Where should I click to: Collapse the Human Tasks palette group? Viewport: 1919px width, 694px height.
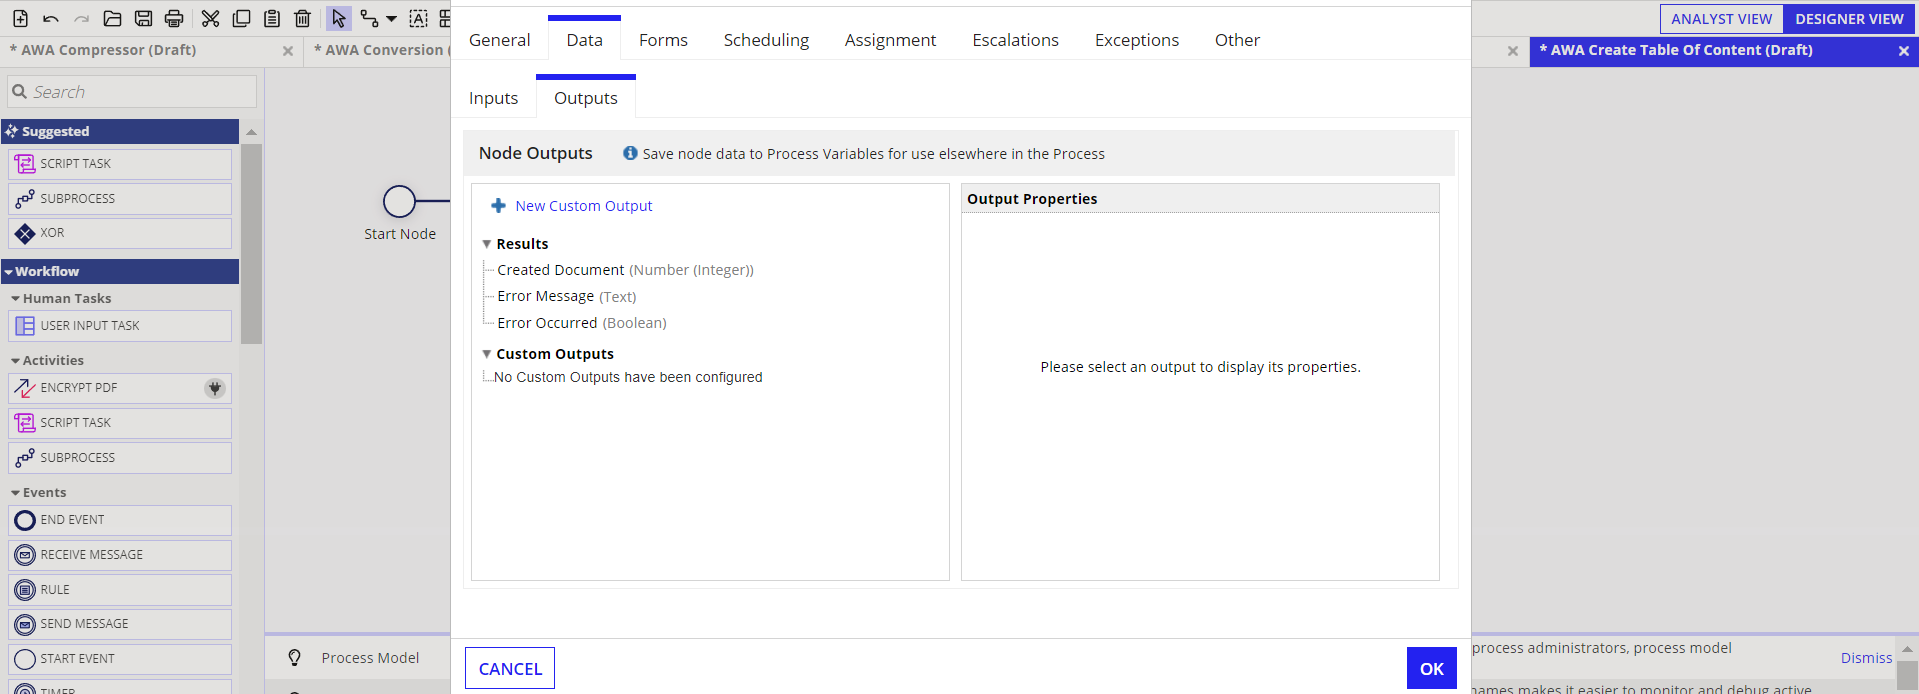point(15,299)
